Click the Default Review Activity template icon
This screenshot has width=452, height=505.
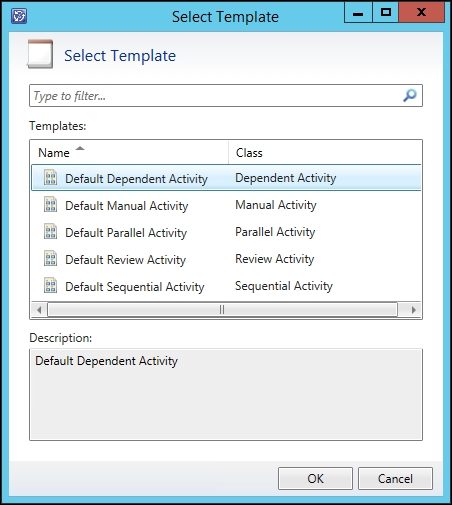(x=51, y=258)
